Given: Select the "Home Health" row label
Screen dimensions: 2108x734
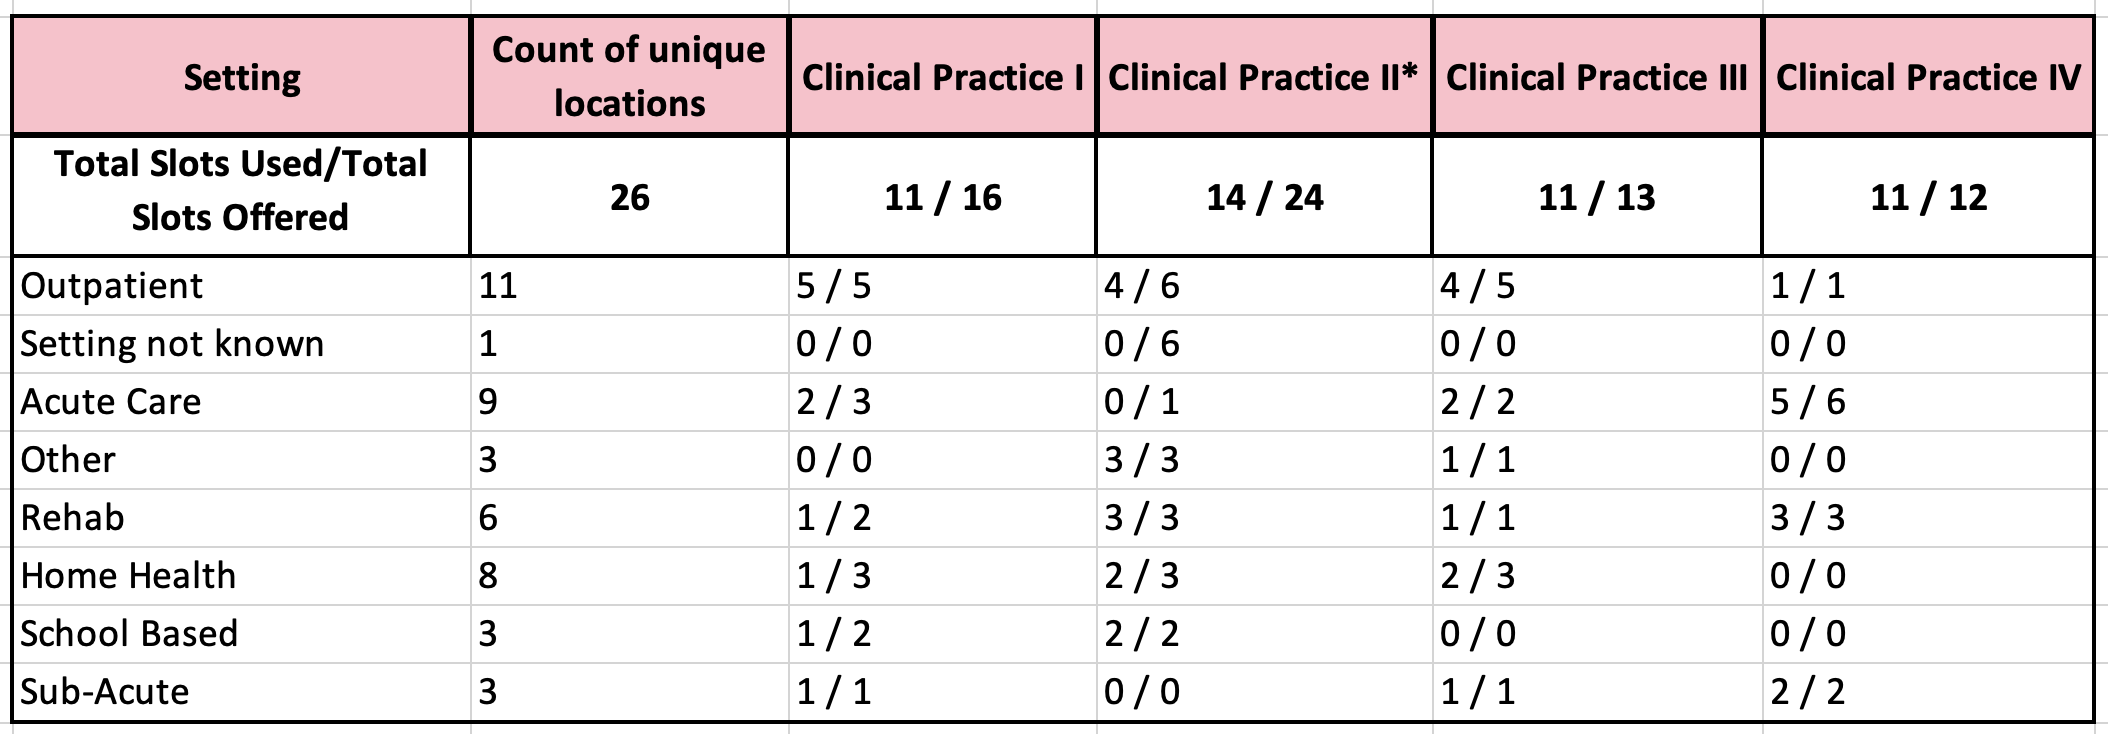Looking at the screenshot, I should click(x=128, y=576).
